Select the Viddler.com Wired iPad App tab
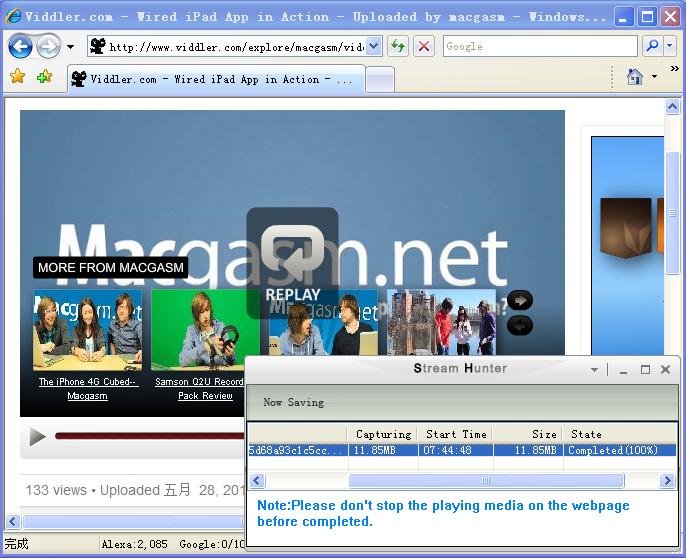Viewport: 686px width, 558px height. [x=216, y=79]
